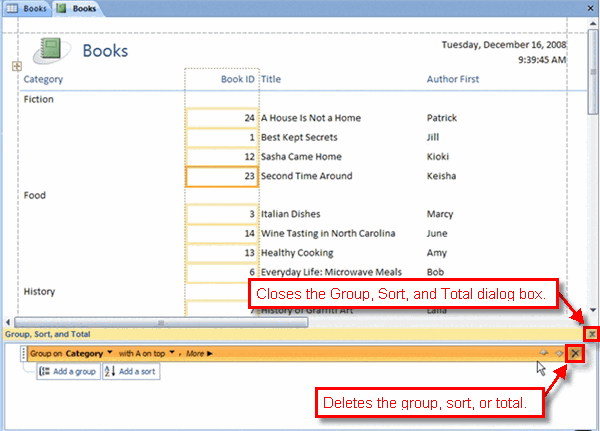The width and height of the screenshot is (600, 431).
Task: Click author name Amy
Action: 437,253
